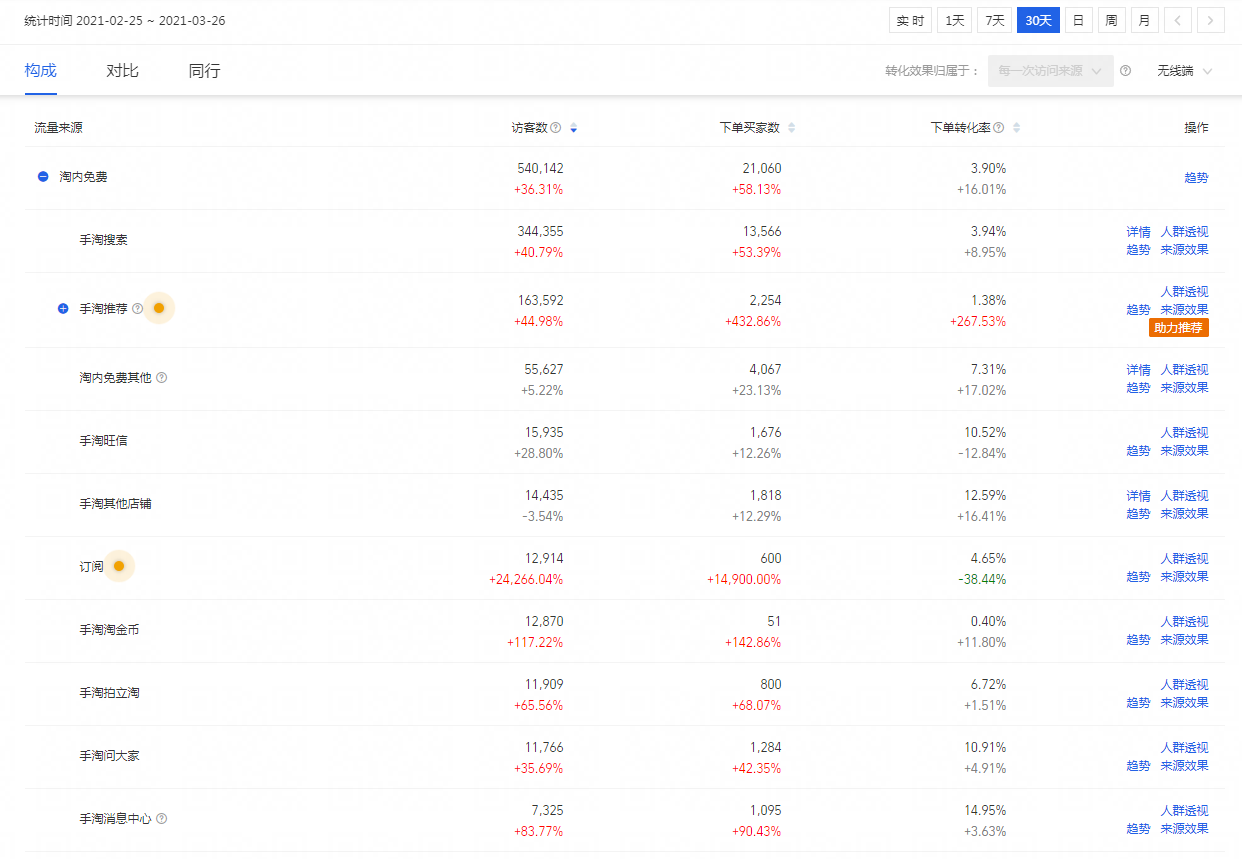Click help icon beside 手淘推荐
1242x859 pixels.
pos(138,309)
